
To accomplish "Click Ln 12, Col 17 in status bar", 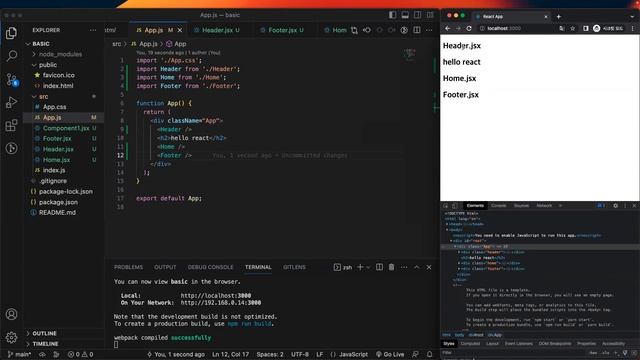I will (x=230, y=354).
